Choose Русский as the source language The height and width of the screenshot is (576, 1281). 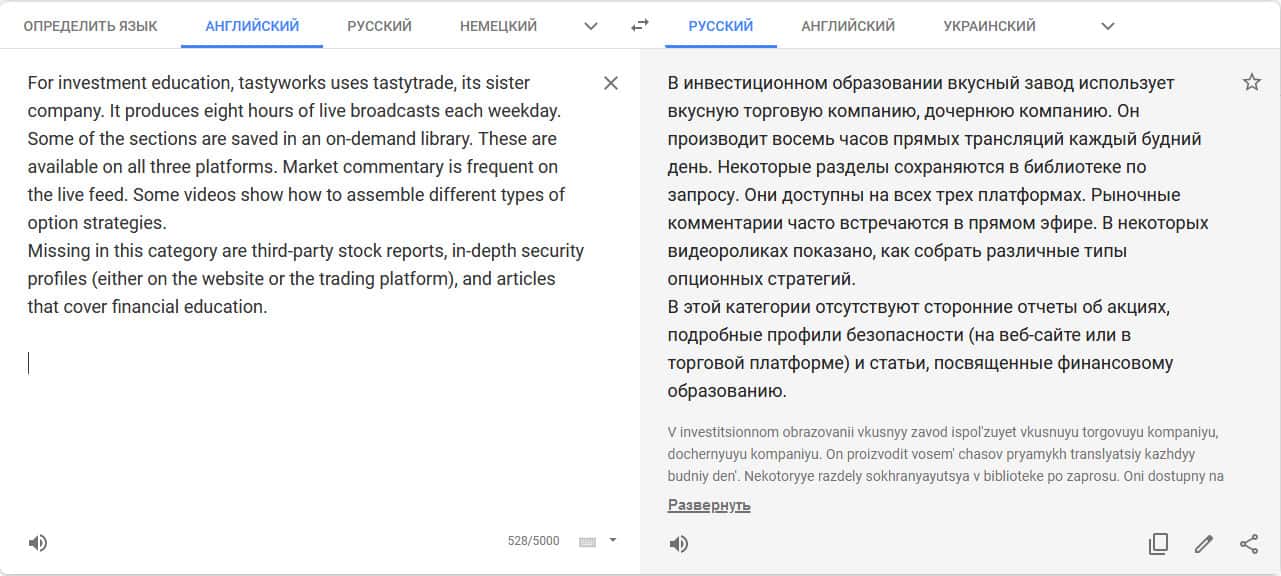click(379, 26)
